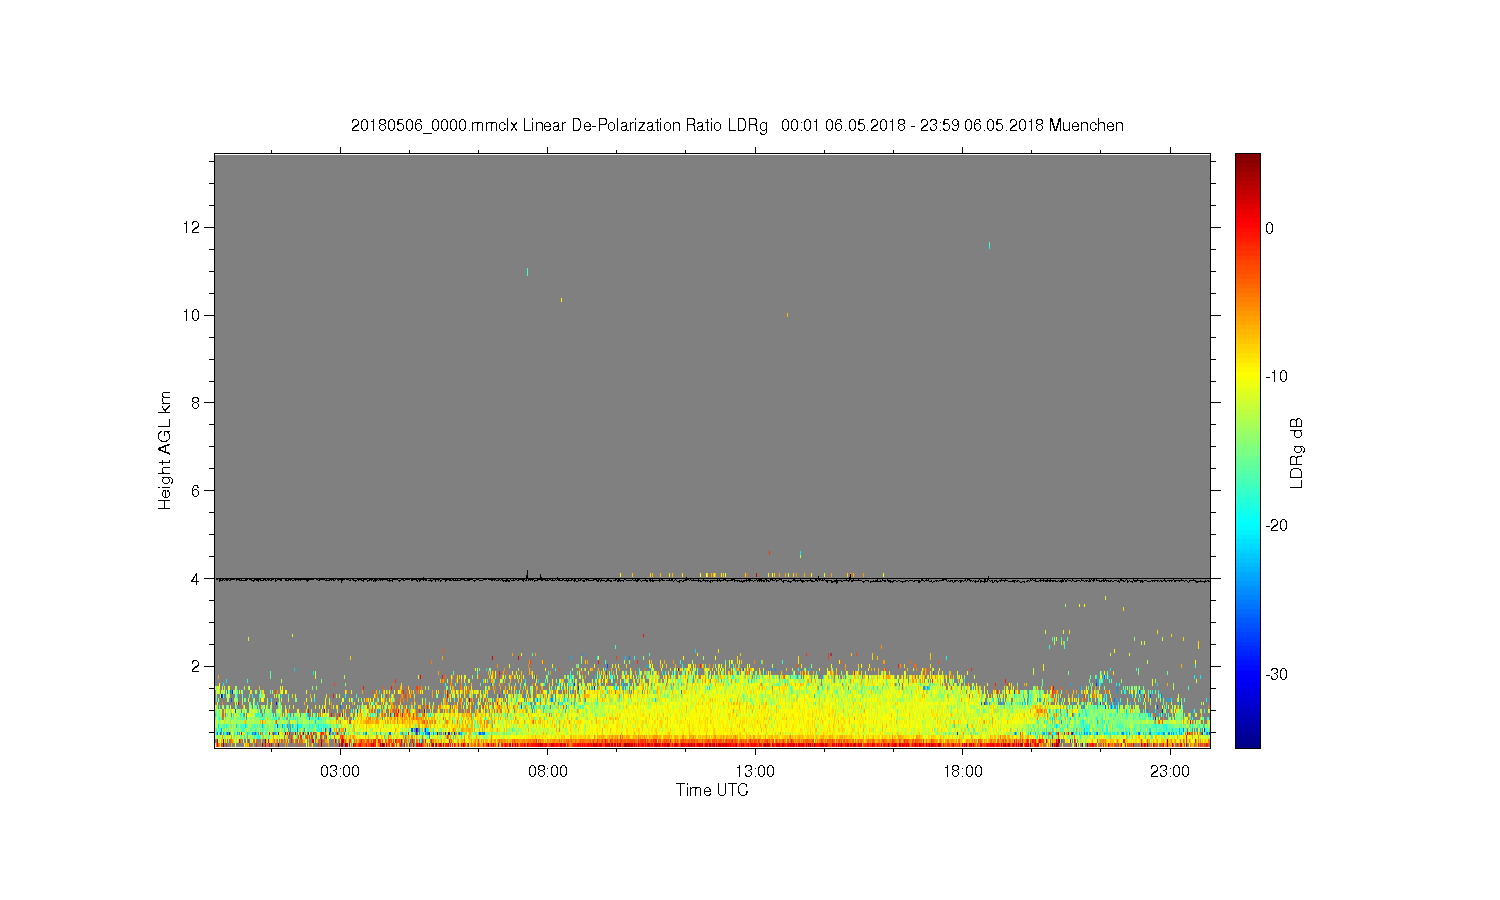
Task: Click the dark red top of colorbar
Action: point(1248,160)
